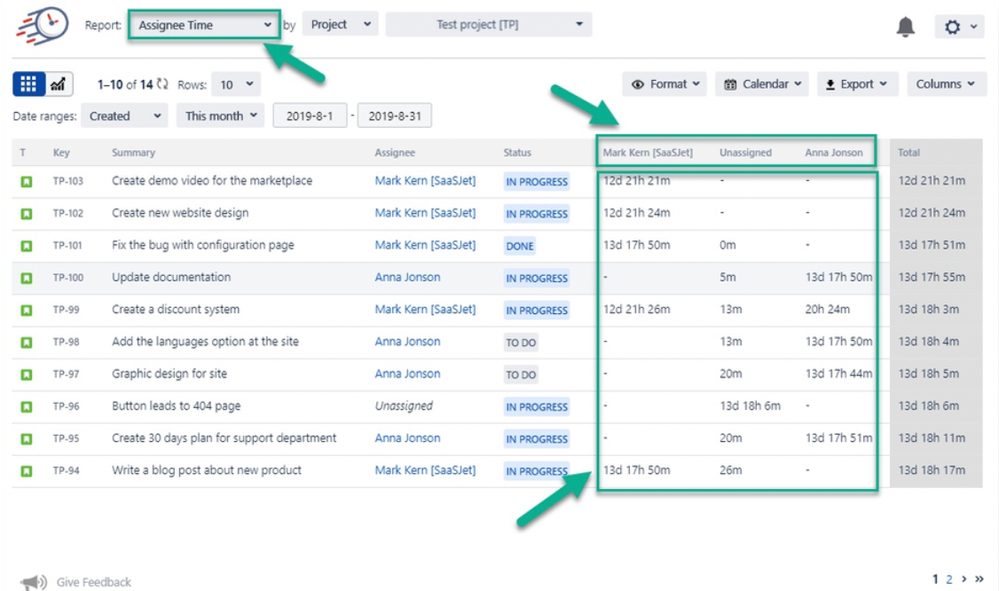
Task: Click the issue type icon for TP-94
Action: (26, 472)
